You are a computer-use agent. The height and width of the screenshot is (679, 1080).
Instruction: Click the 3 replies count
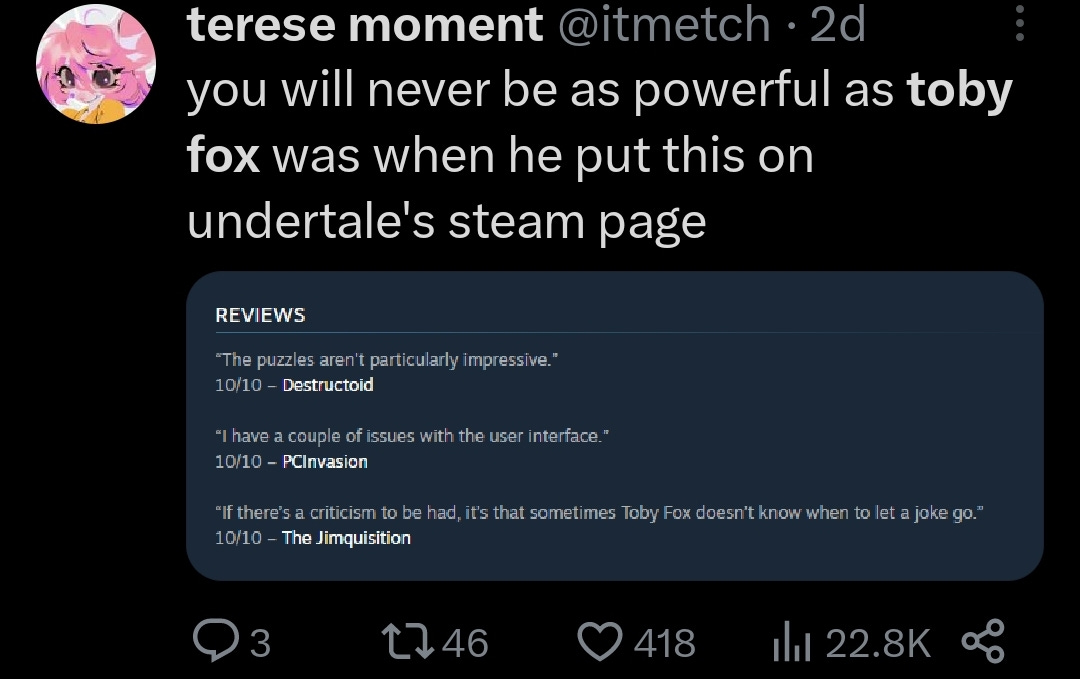point(260,643)
